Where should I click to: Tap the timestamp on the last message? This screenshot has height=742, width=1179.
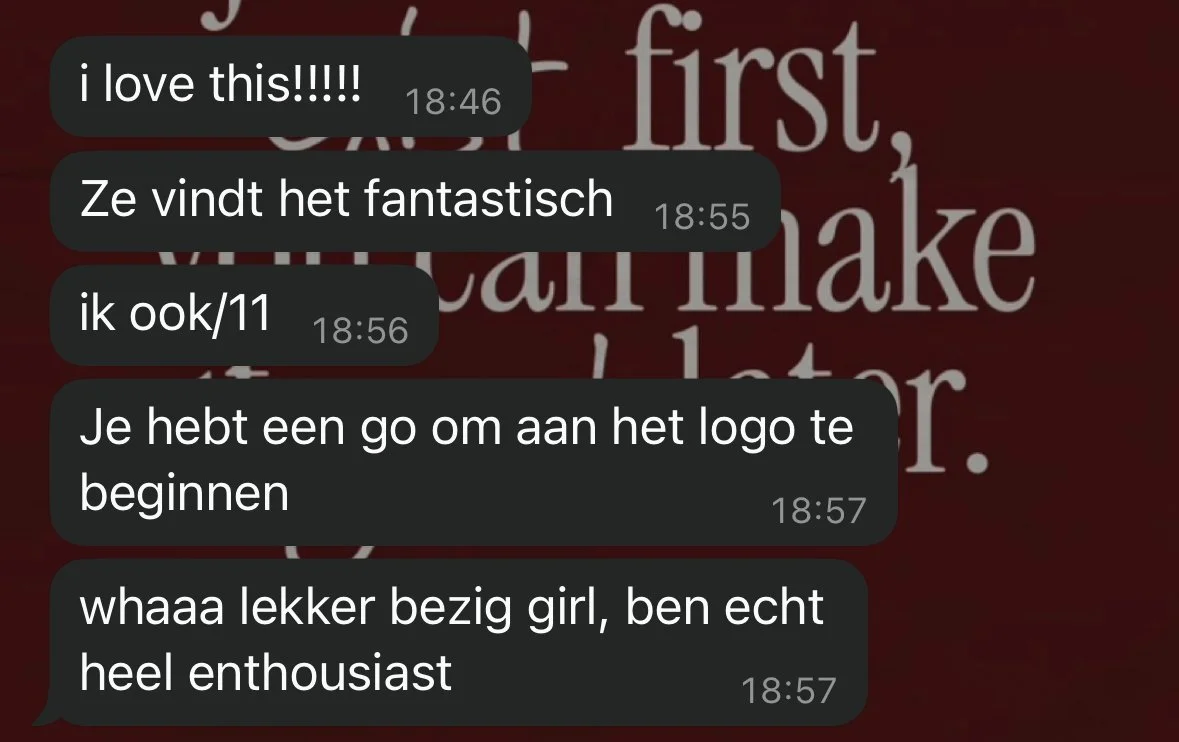(x=789, y=690)
